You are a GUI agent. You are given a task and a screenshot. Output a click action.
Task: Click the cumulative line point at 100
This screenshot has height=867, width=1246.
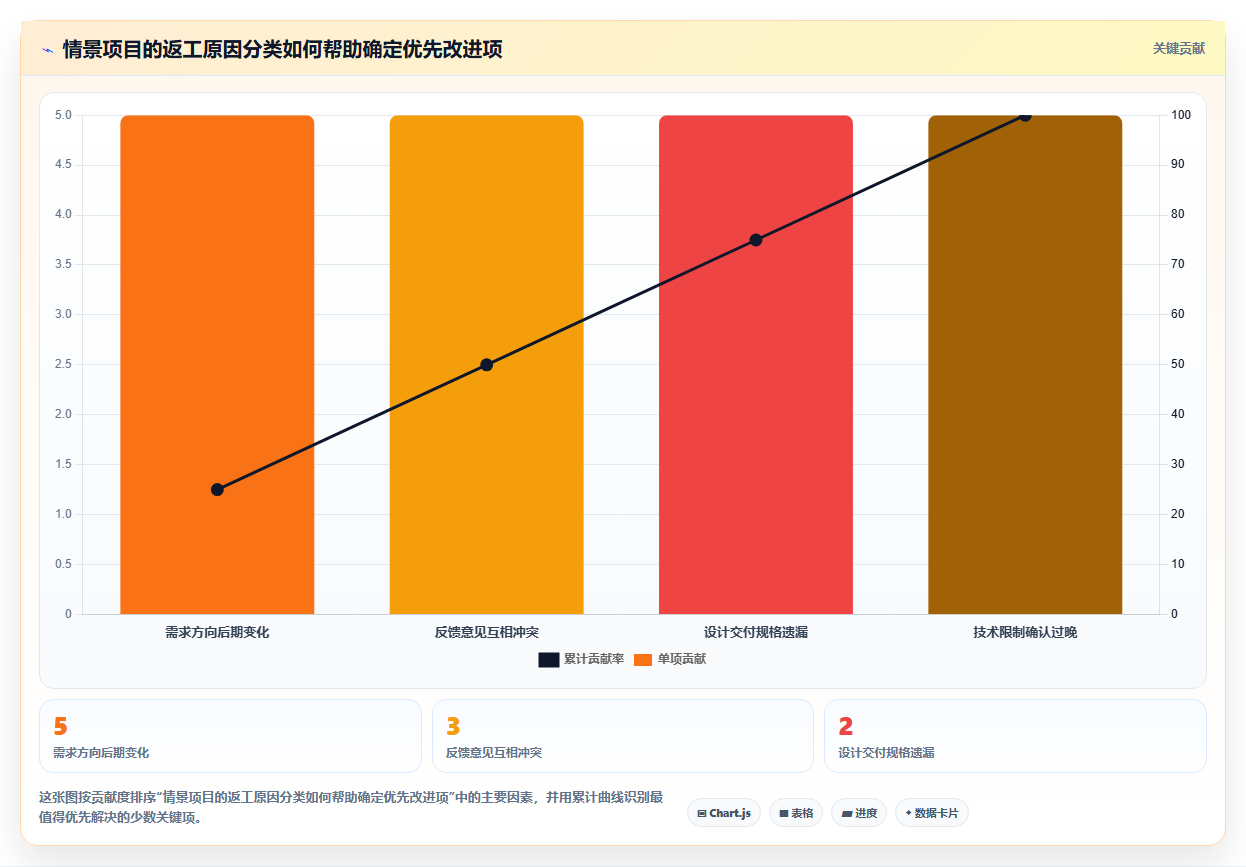pos(1025,115)
